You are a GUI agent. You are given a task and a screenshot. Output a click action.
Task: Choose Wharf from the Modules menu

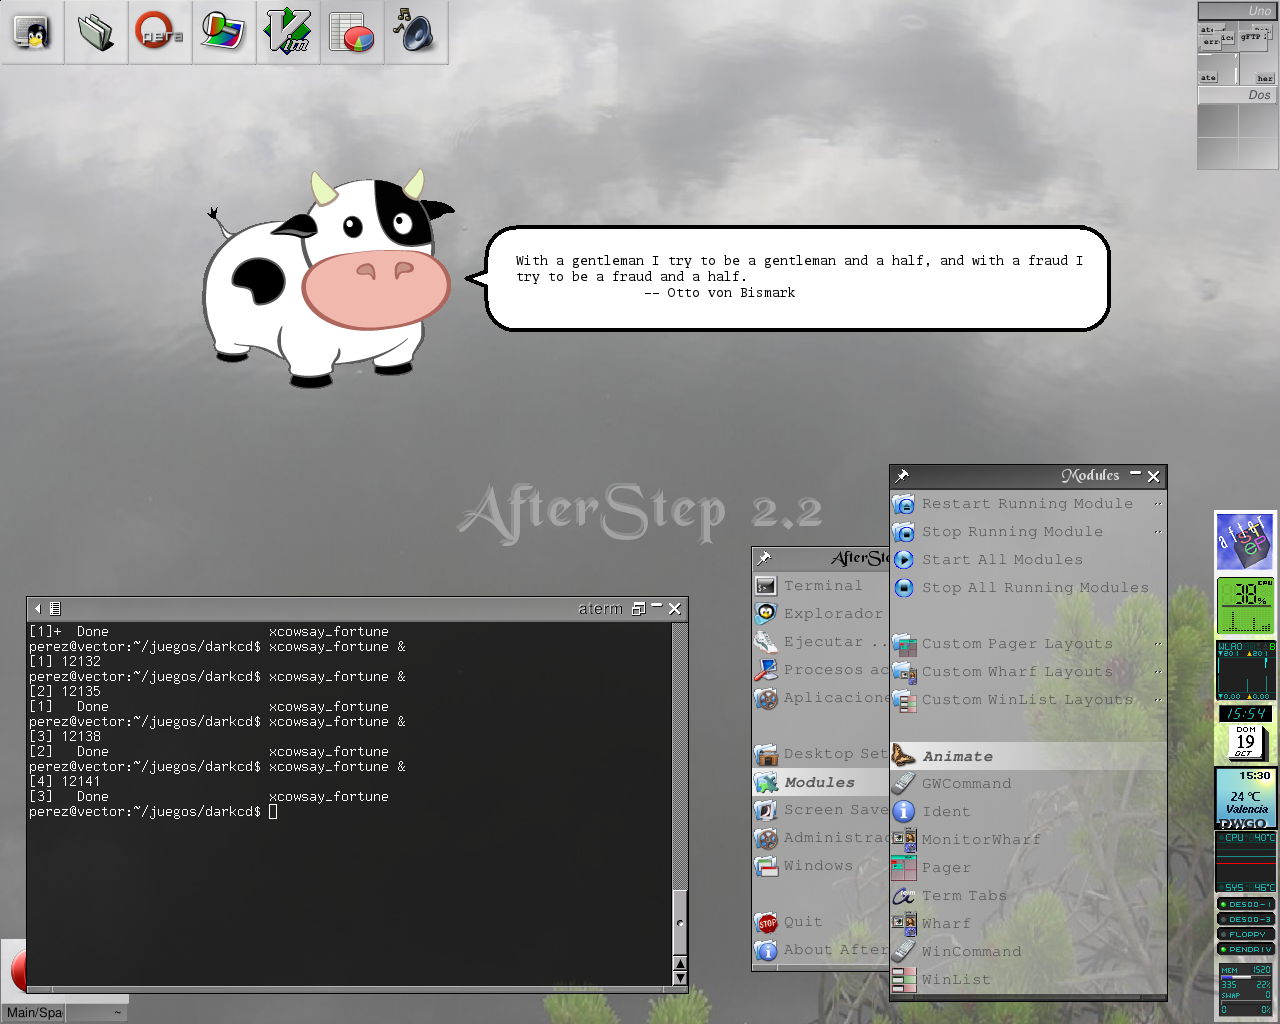coord(1028,924)
